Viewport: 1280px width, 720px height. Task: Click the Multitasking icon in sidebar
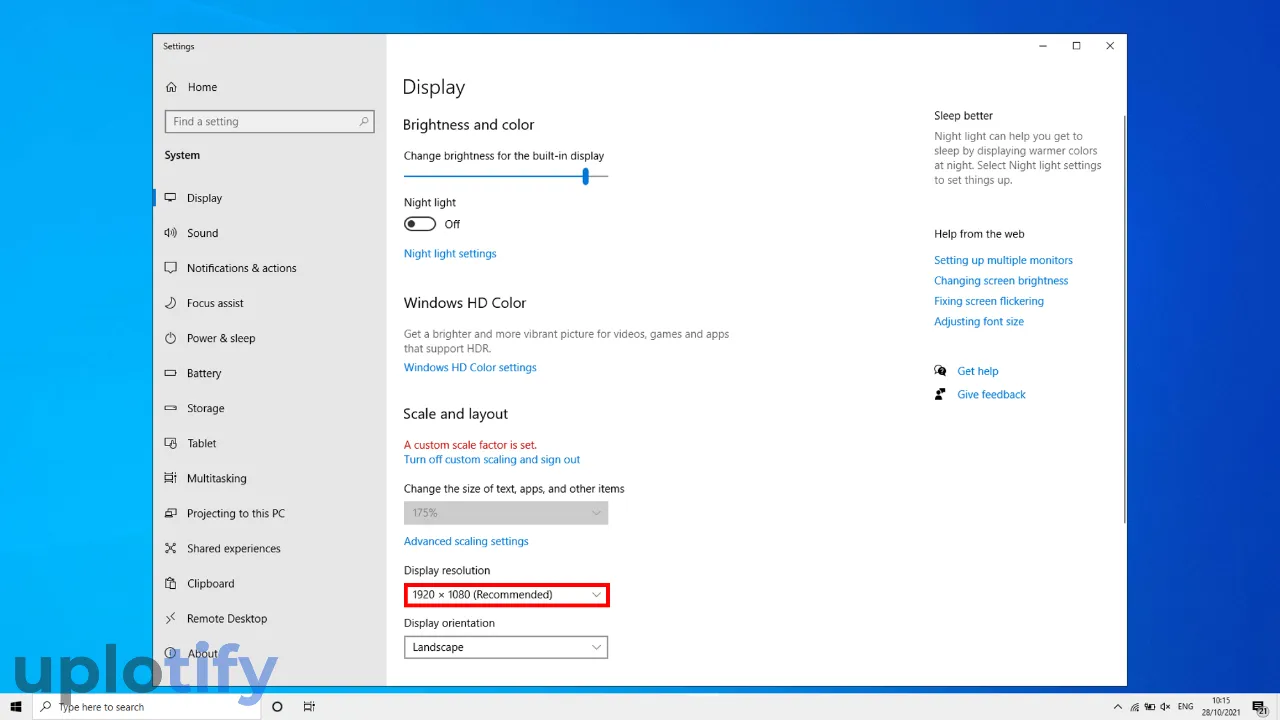(170, 478)
